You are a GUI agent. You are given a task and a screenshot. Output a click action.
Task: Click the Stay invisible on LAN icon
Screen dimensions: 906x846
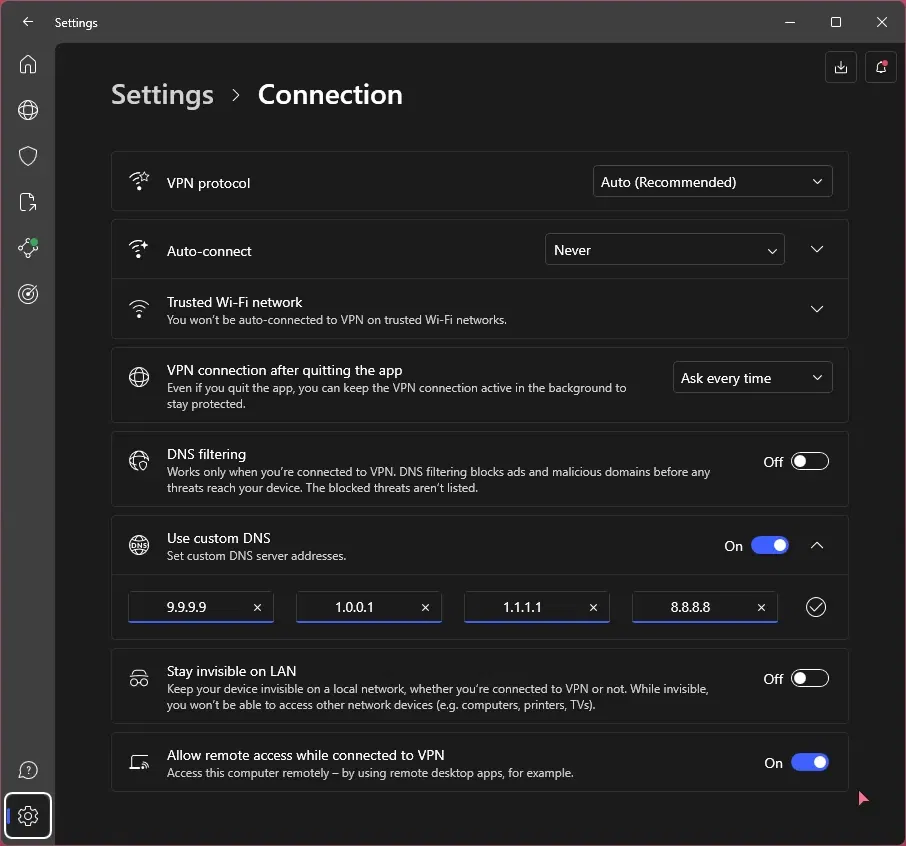tap(139, 678)
